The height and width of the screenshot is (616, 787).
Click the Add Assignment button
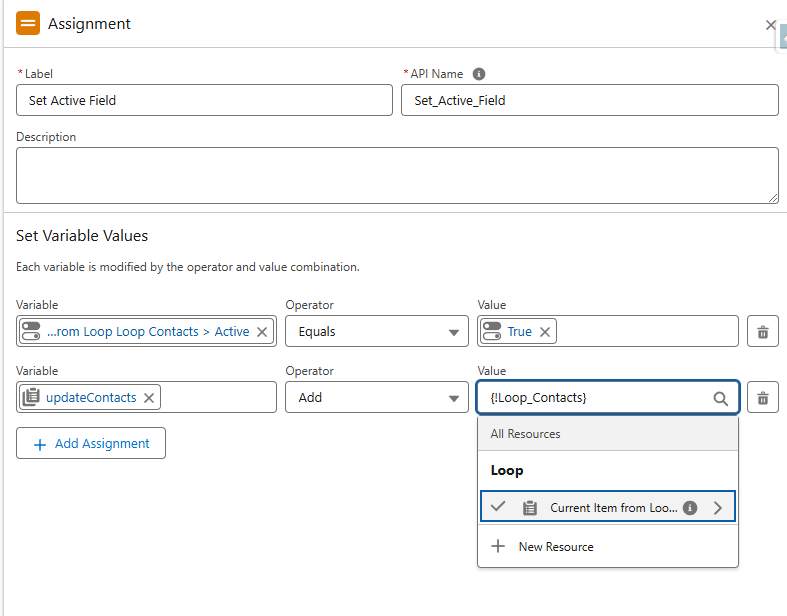pyautogui.click(x=91, y=443)
